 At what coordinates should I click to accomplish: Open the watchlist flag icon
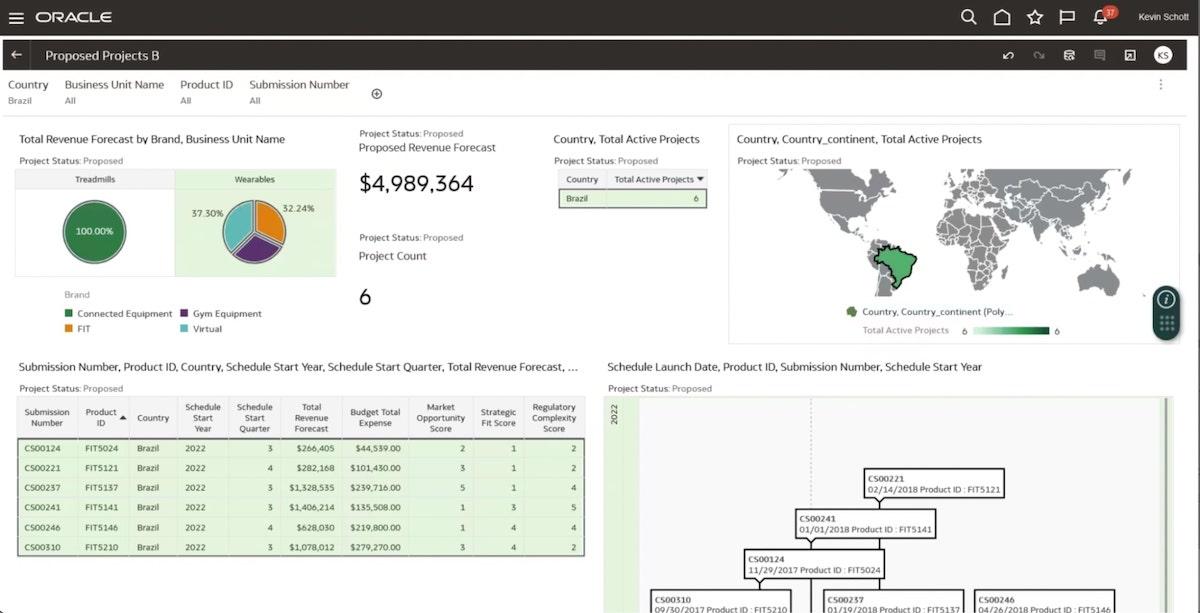click(x=1067, y=17)
